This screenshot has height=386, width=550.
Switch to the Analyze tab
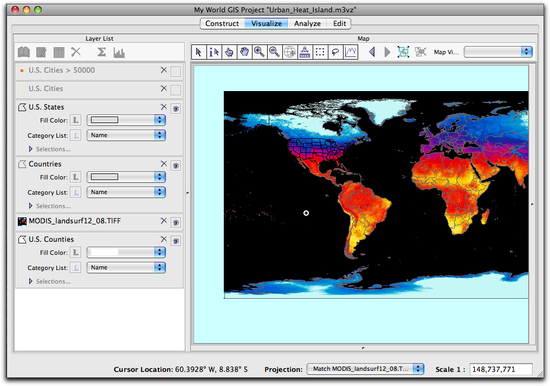pyautogui.click(x=307, y=24)
